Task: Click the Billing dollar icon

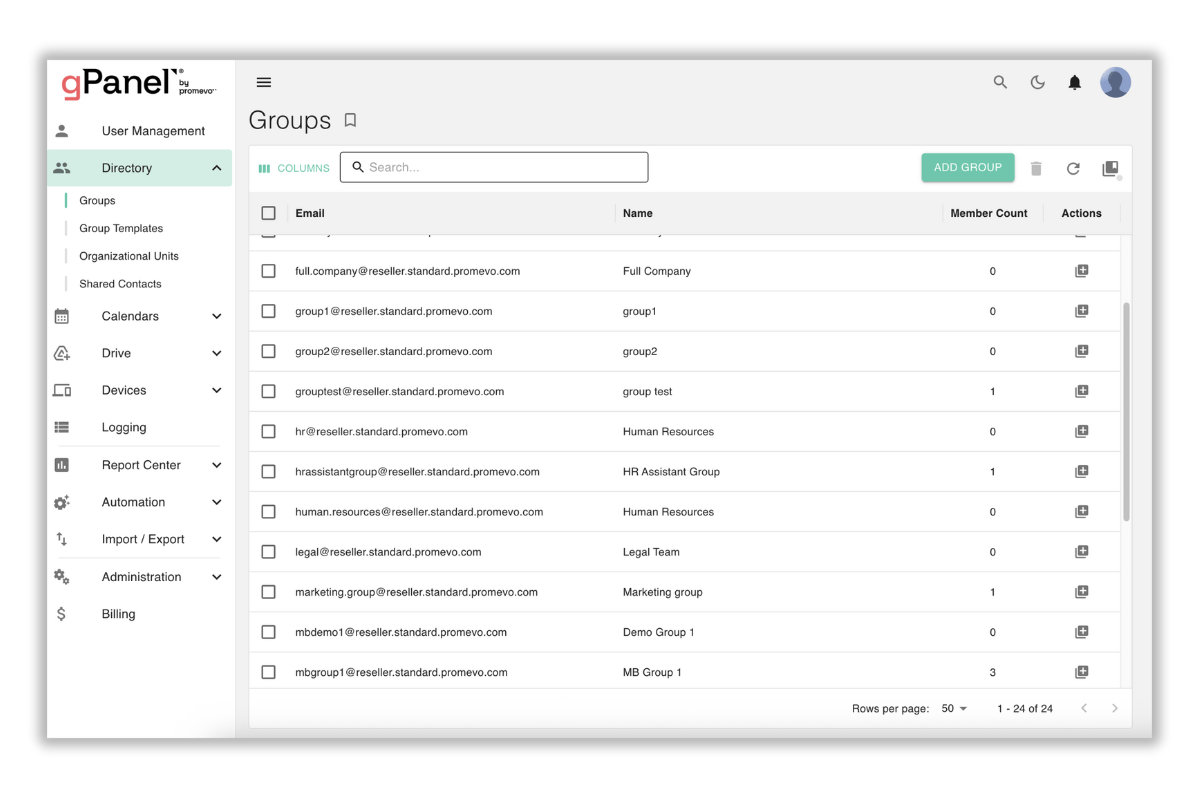Action: click(x=61, y=614)
